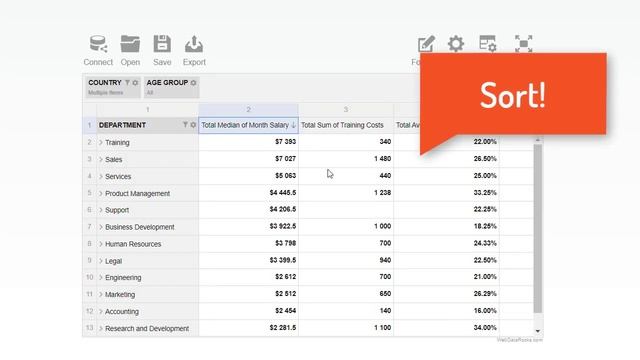Select the 33.25% cell
Screen dimensions: 640x360
tap(447, 193)
